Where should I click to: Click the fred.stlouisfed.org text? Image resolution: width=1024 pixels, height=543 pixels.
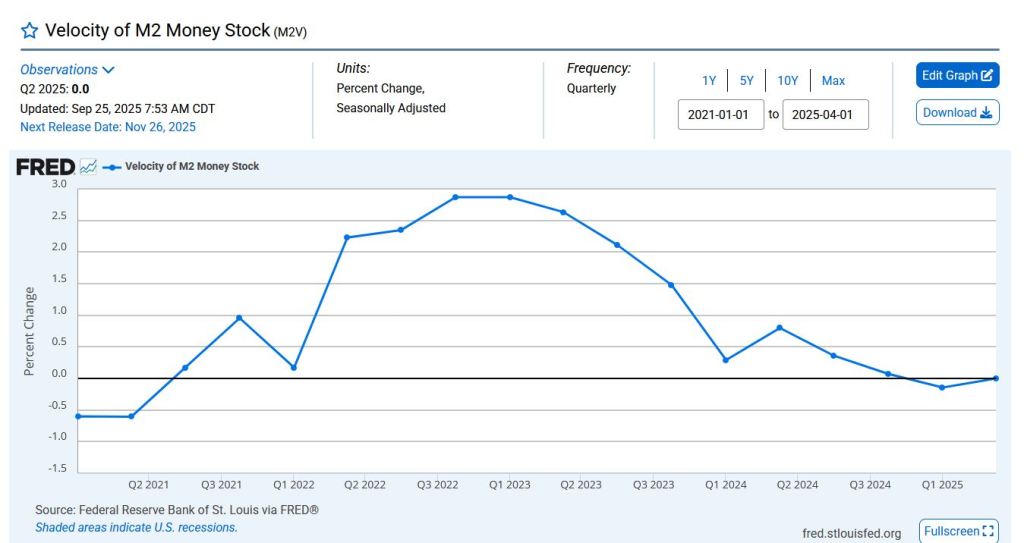pos(851,533)
